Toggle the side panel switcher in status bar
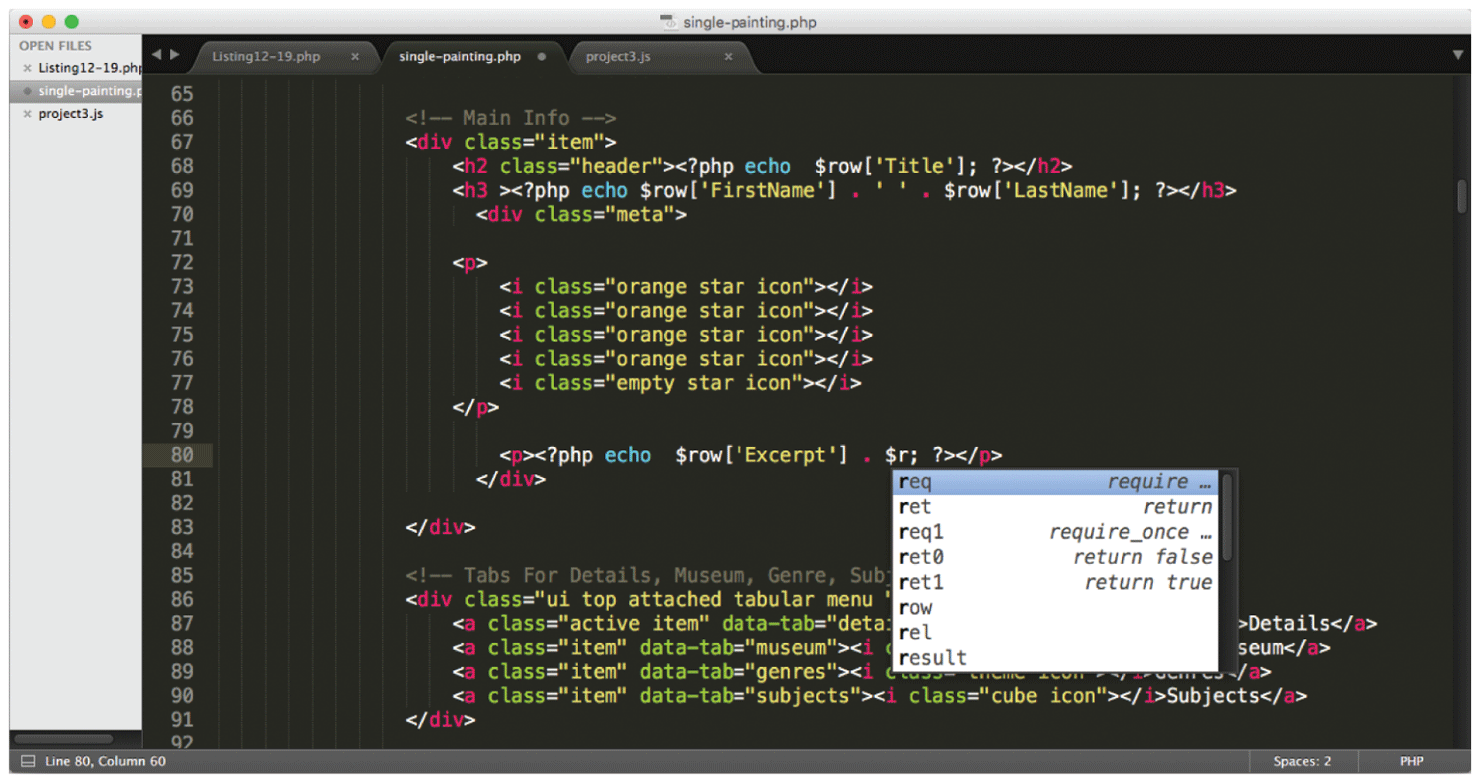The height and width of the screenshot is (783, 1480). [28, 761]
